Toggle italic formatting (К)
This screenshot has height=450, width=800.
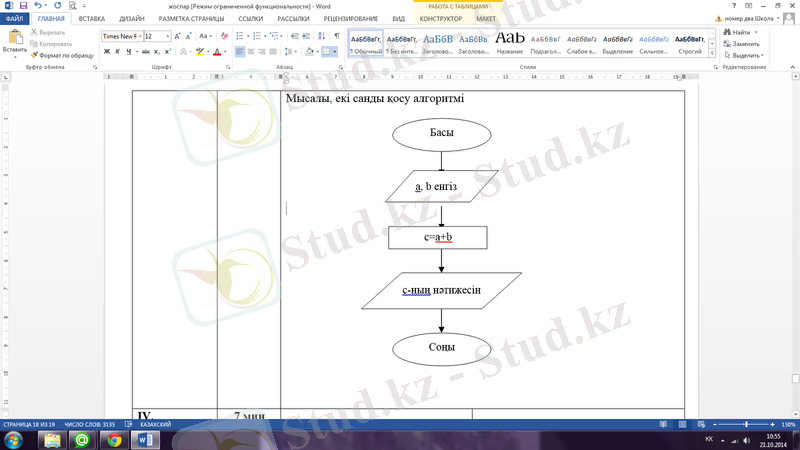click(x=118, y=52)
